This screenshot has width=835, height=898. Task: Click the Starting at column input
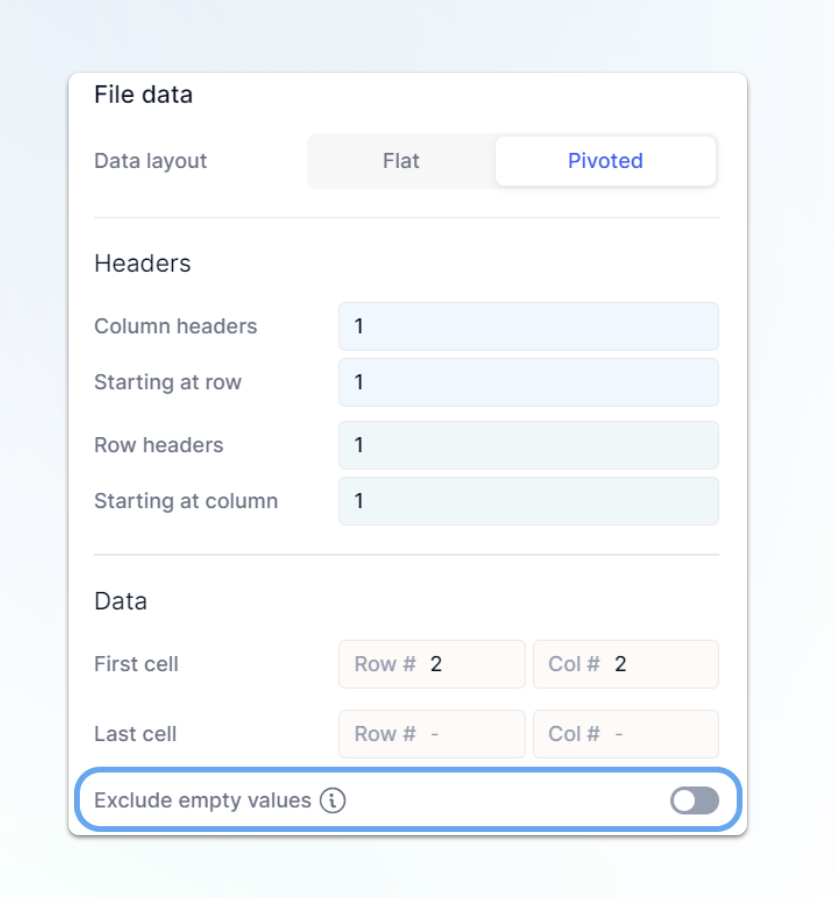pyautogui.click(x=529, y=501)
